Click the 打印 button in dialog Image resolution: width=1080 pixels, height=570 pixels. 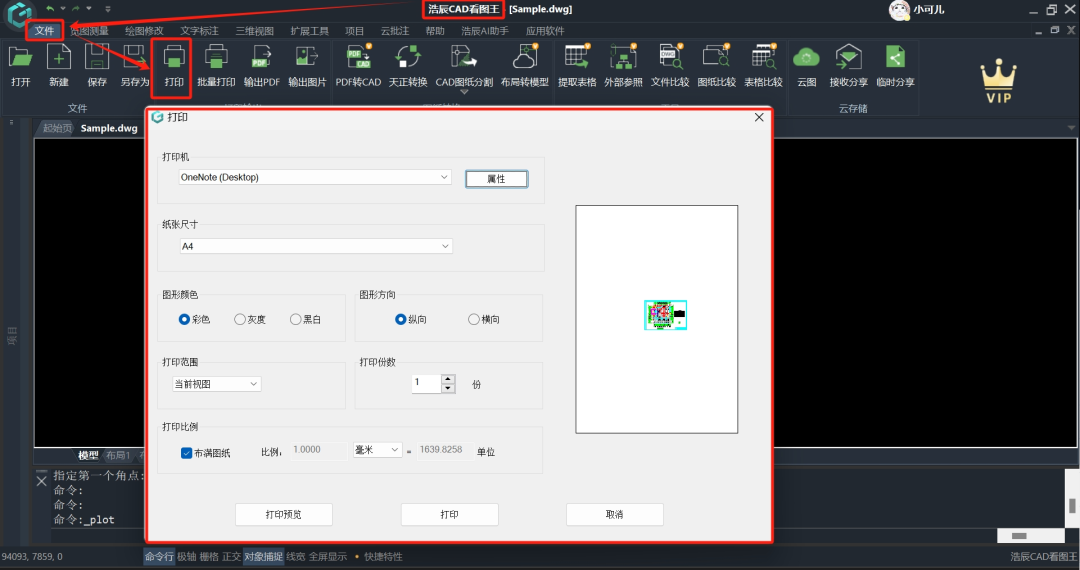click(x=450, y=514)
